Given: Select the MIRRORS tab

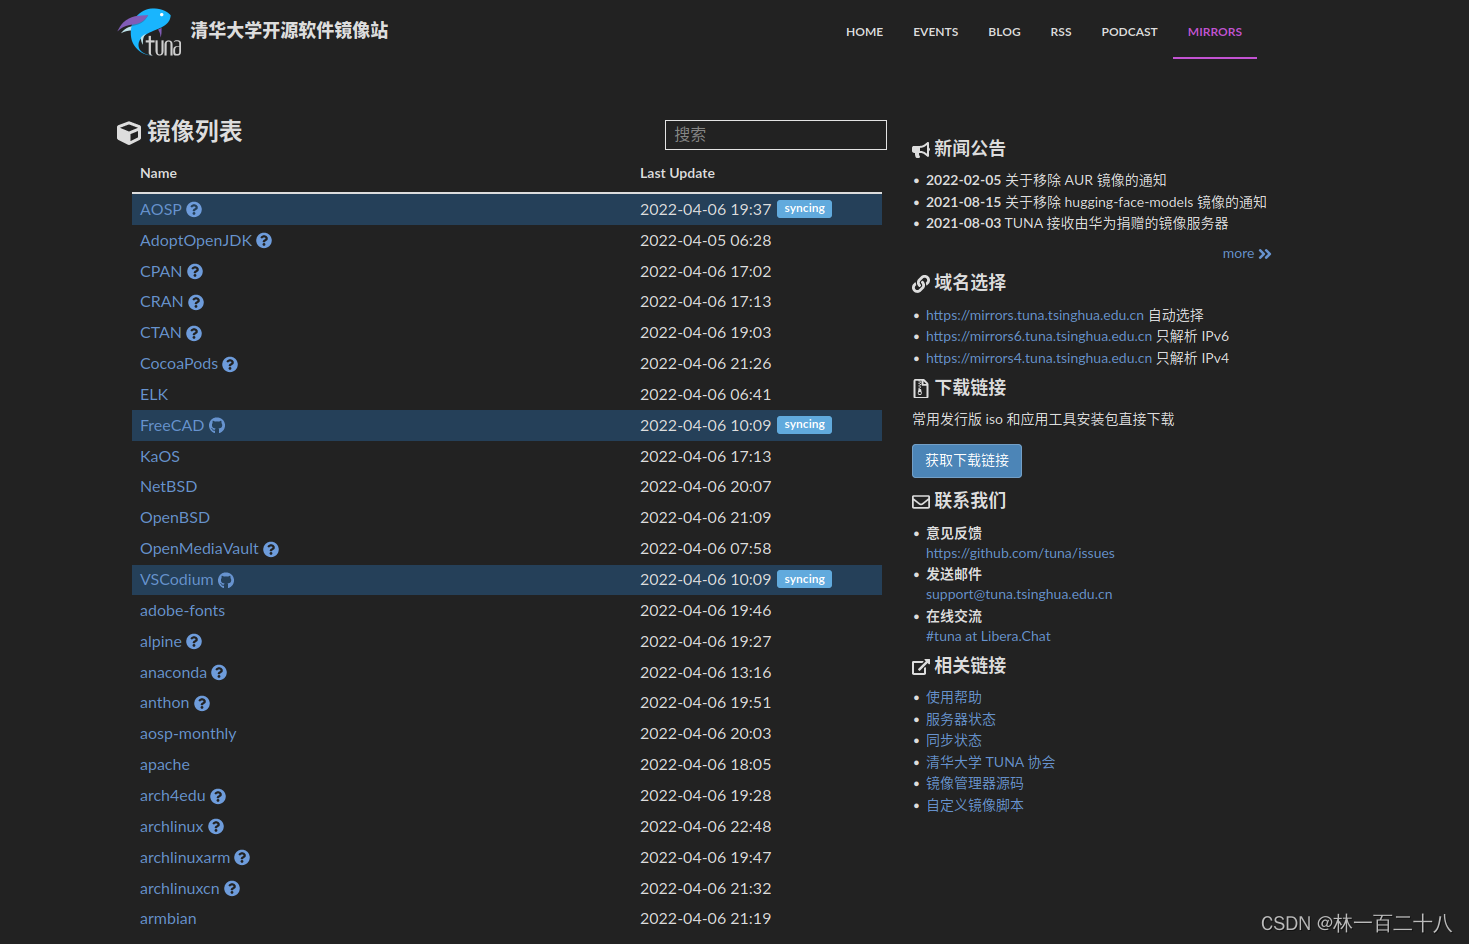Looking at the screenshot, I should (1215, 32).
